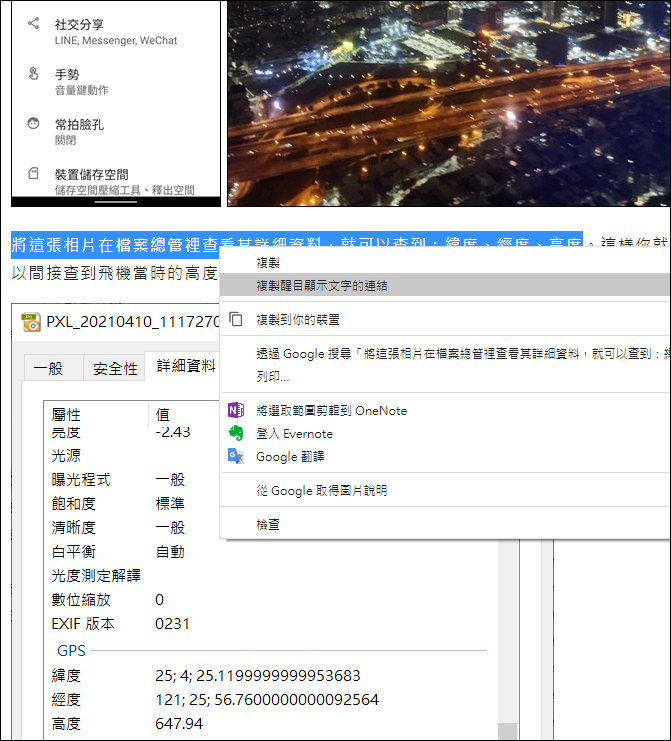Viewport: 671px width, 741px height.
Task: Open the 裝置儲存空間 settings entry
Action: pyautogui.click(x=116, y=181)
